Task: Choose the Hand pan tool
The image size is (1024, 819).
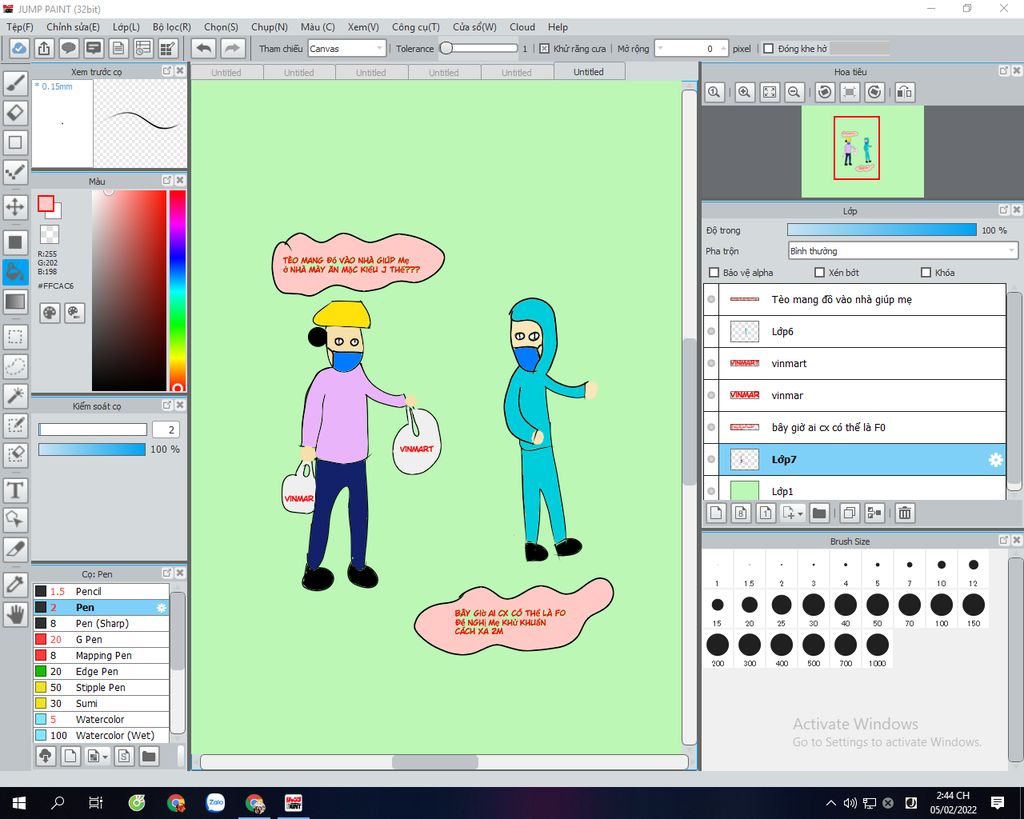Action: click(15, 614)
